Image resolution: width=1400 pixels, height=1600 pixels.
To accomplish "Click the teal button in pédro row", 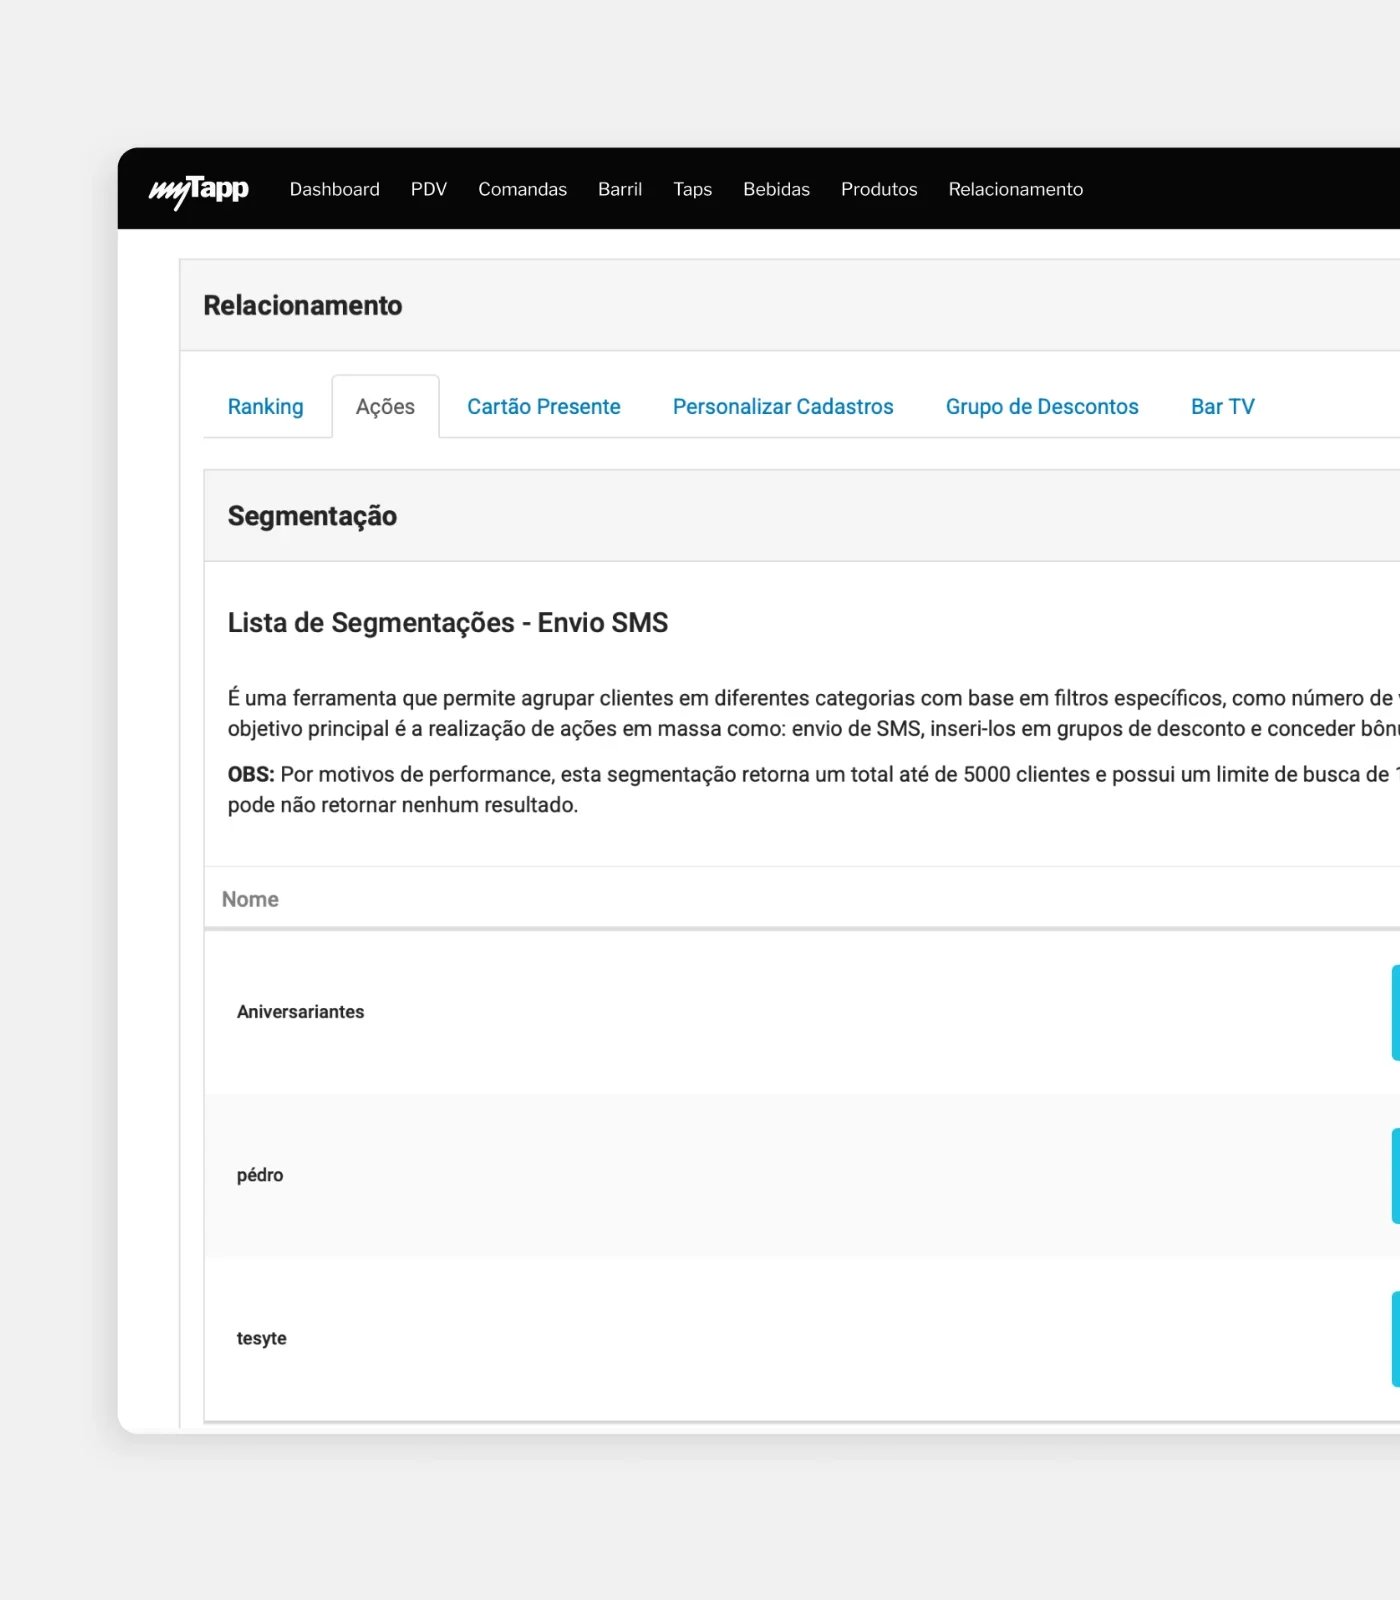I will [1396, 1175].
